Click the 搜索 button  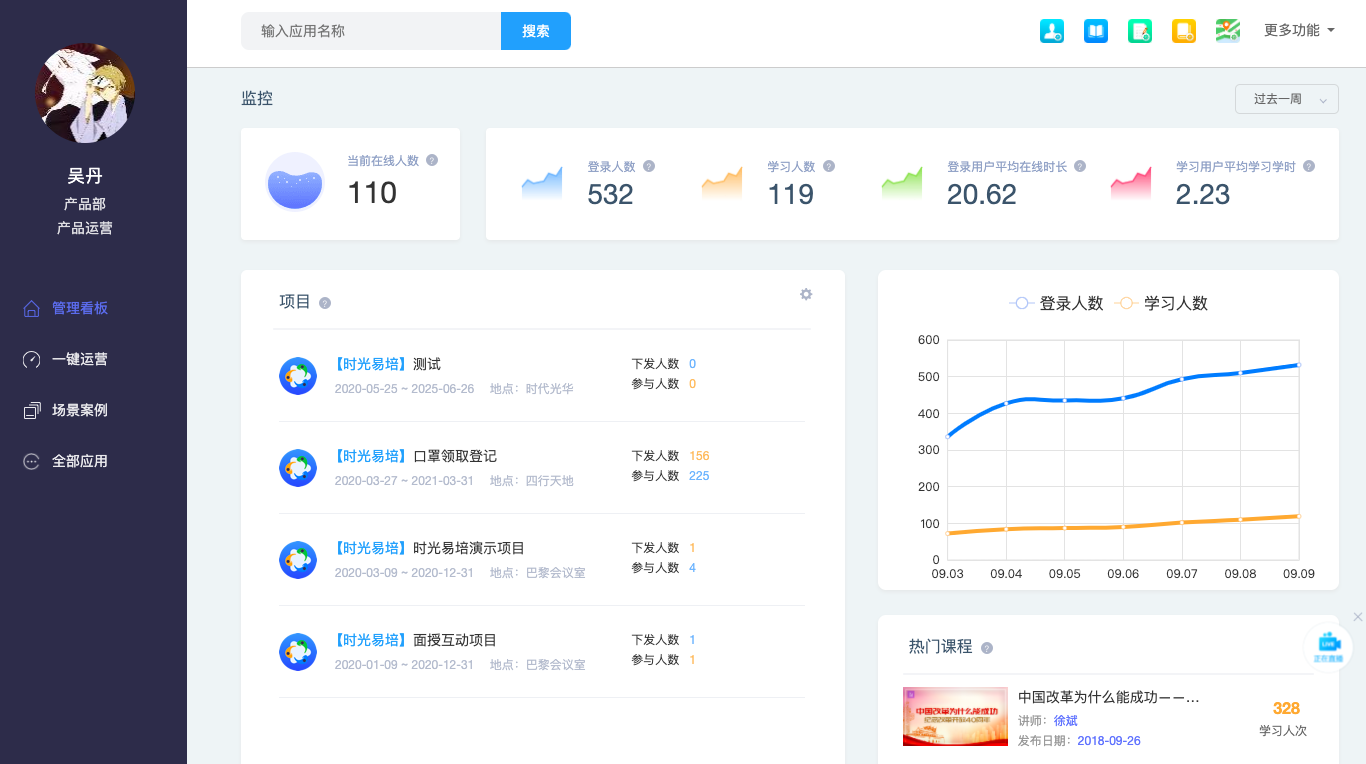[536, 31]
